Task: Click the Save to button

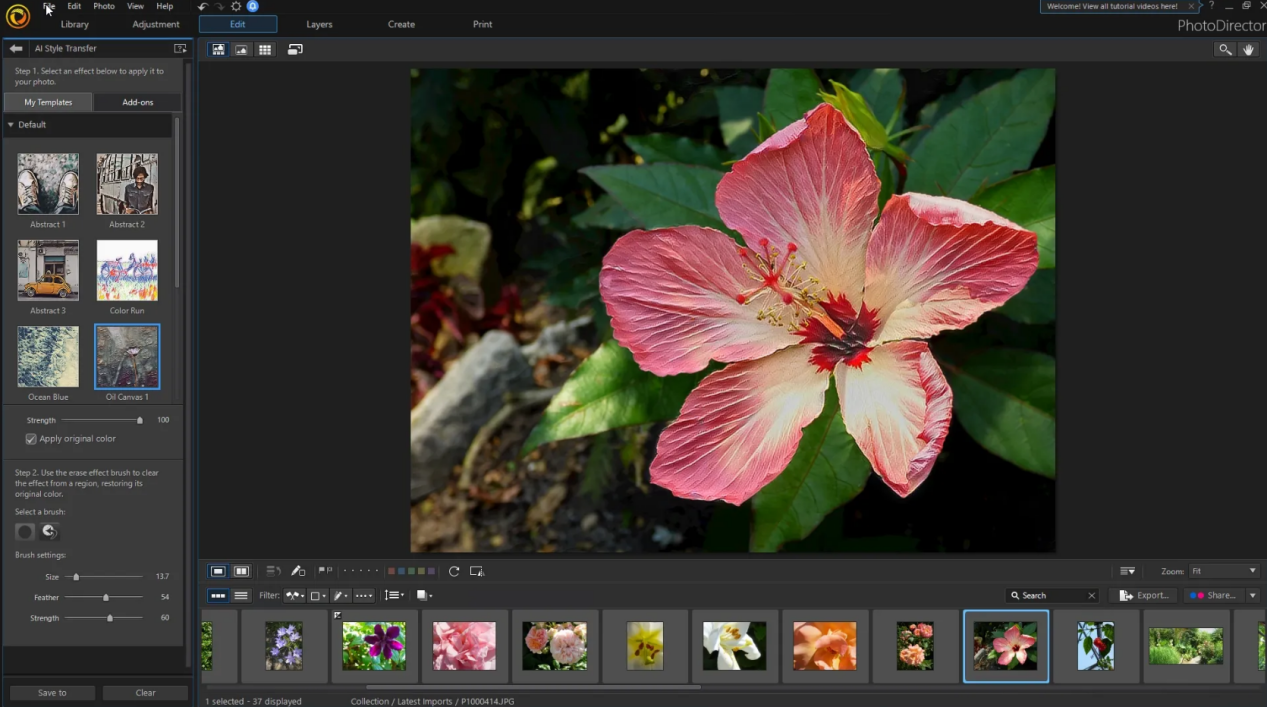Action: [x=52, y=692]
